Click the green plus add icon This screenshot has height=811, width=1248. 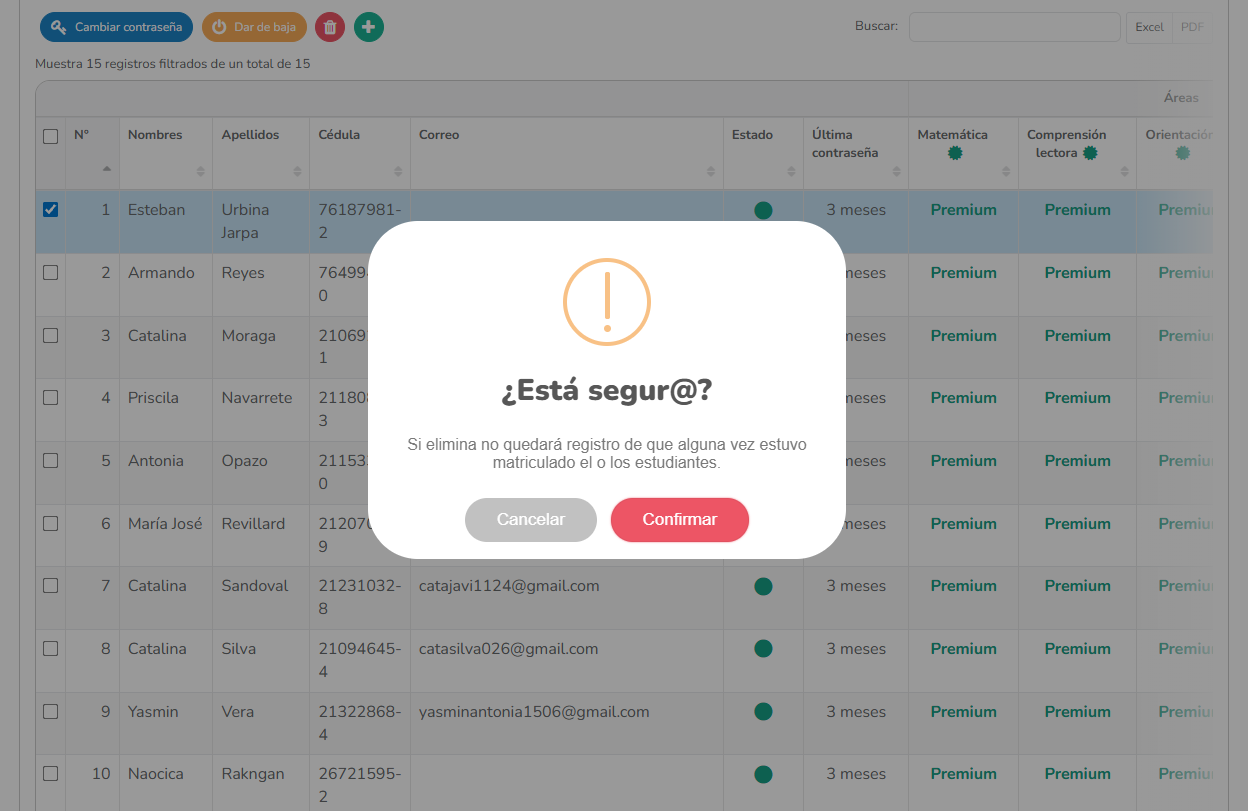pyautogui.click(x=369, y=27)
